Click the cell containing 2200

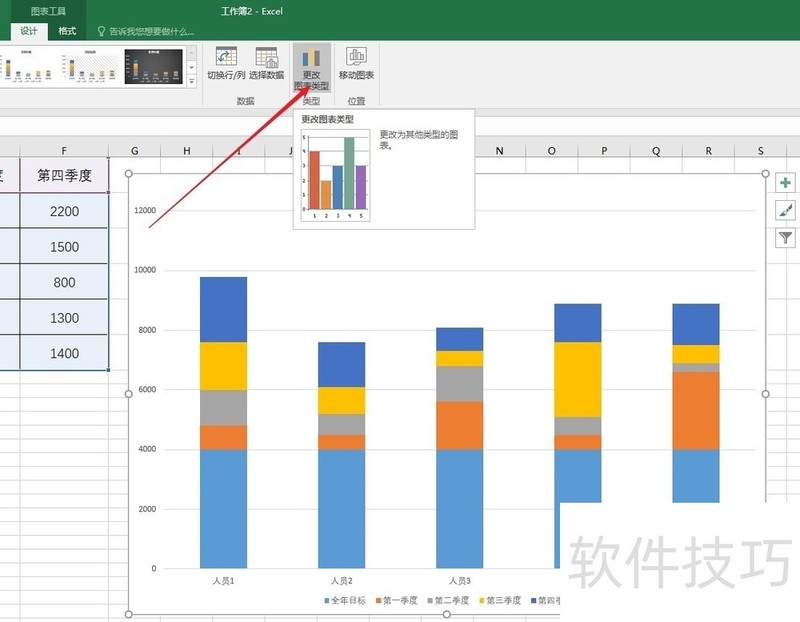click(x=64, y=211)
